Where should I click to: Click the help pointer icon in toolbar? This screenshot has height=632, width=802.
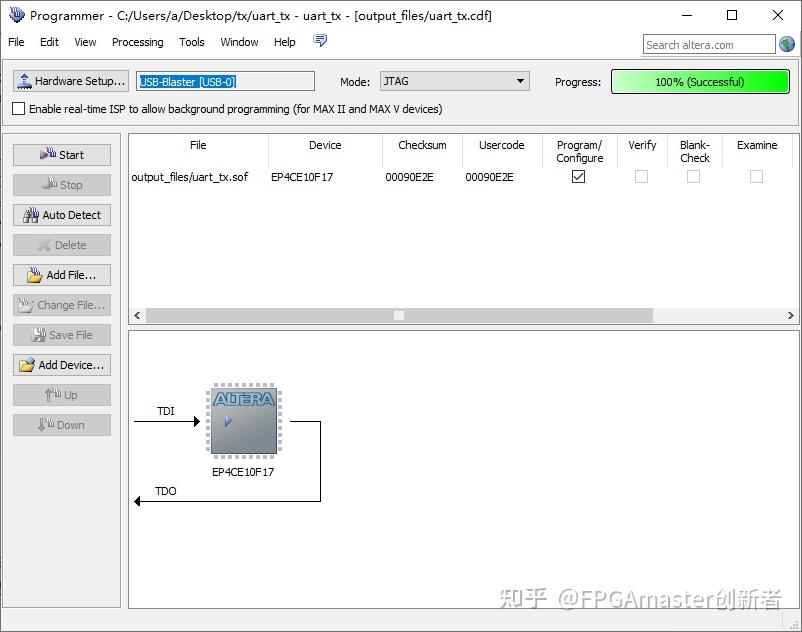click(319, 42)
